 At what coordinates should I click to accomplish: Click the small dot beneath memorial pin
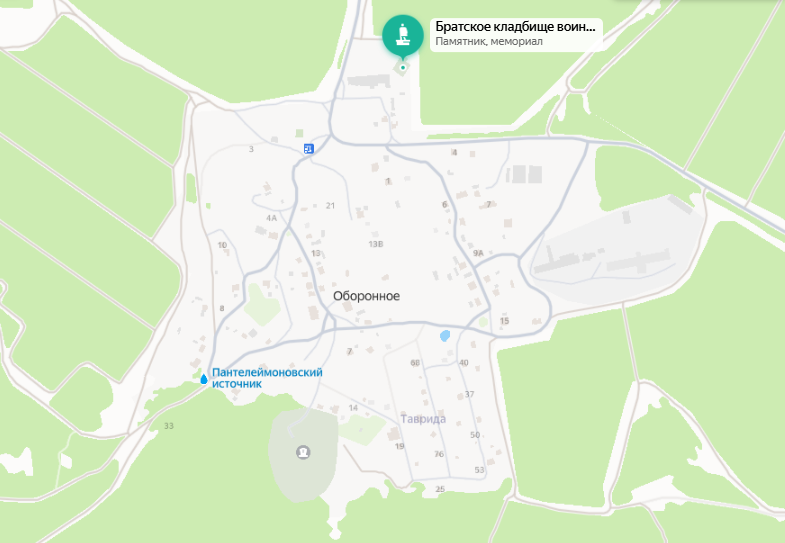(403, 68)
